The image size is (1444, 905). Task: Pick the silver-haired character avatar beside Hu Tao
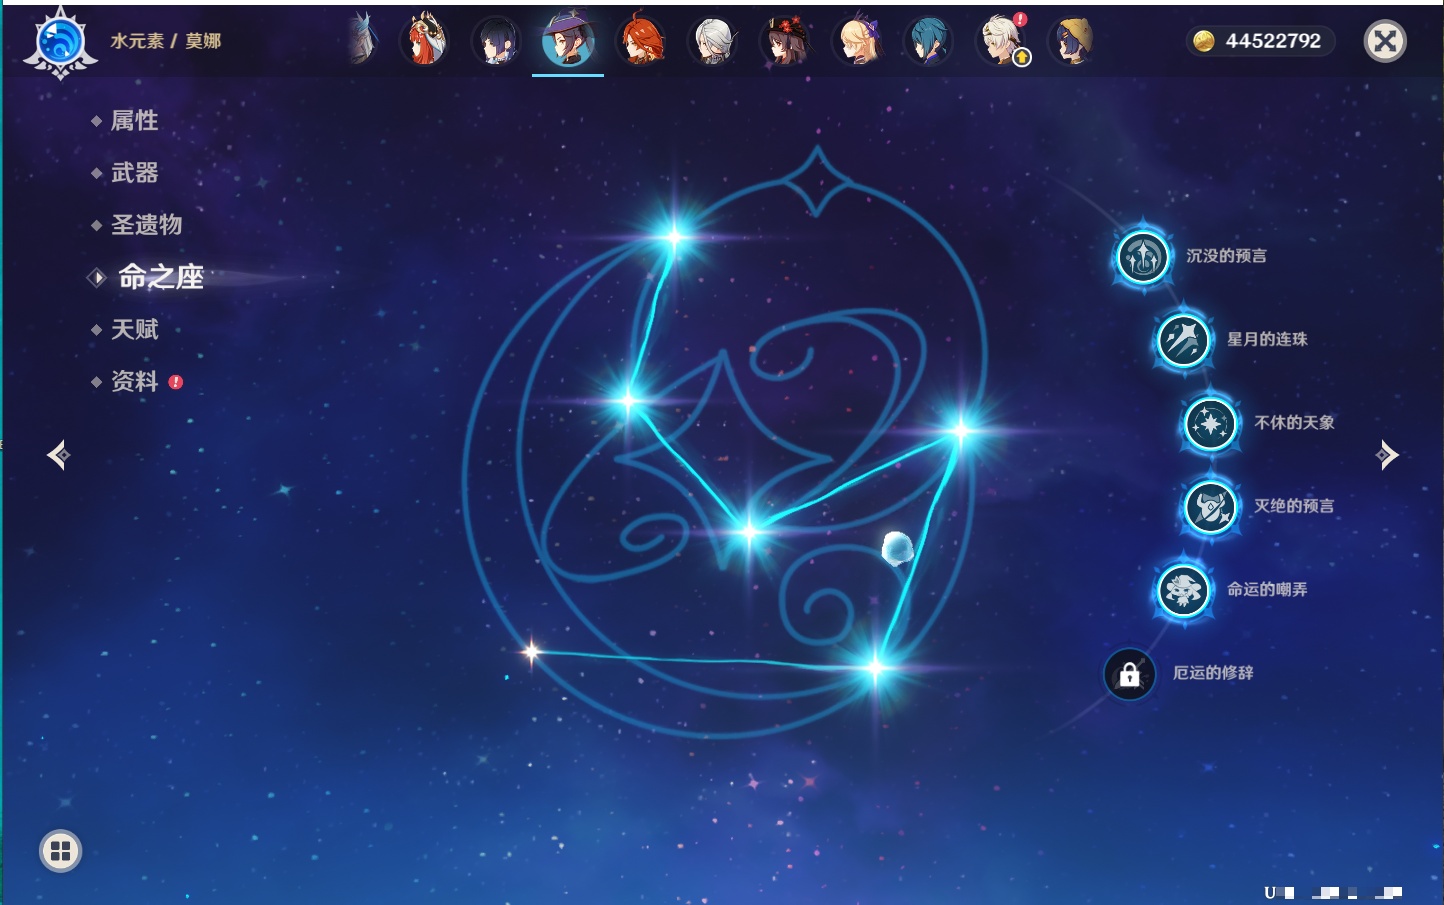point(713,40)
